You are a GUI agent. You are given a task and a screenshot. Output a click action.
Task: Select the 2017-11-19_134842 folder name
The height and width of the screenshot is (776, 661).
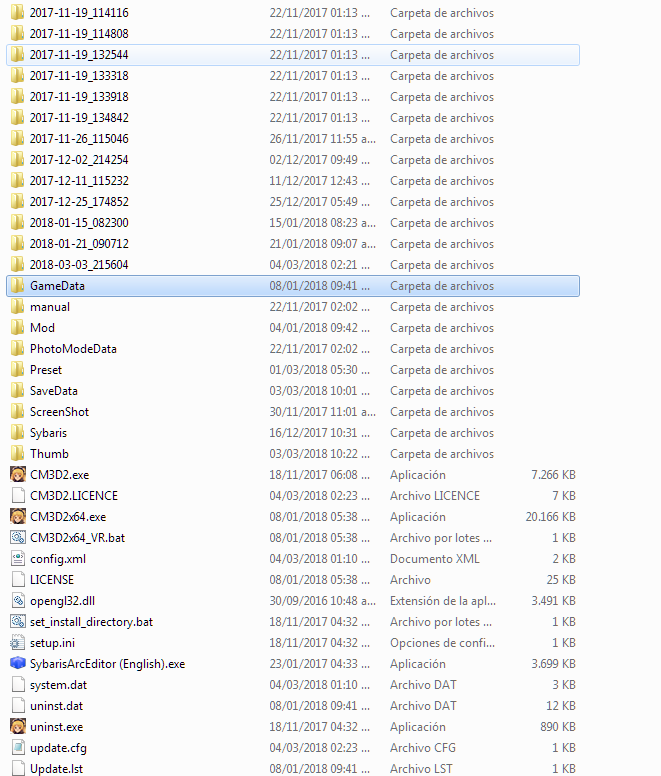point(79,118)
